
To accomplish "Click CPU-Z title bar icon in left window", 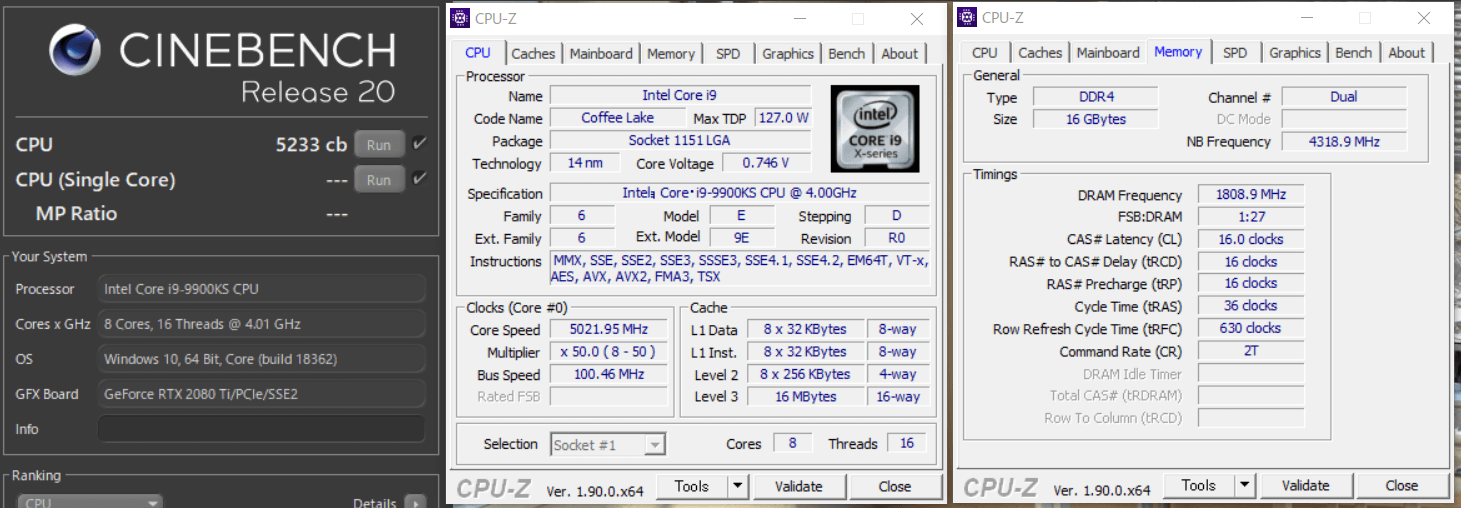I will 459,18.
